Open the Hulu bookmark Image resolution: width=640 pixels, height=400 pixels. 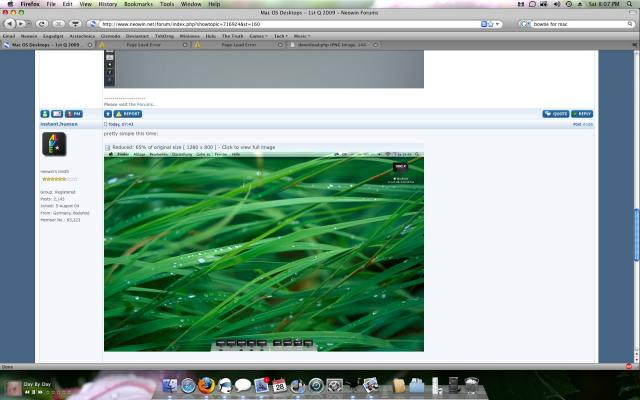[x=211, y=36]
